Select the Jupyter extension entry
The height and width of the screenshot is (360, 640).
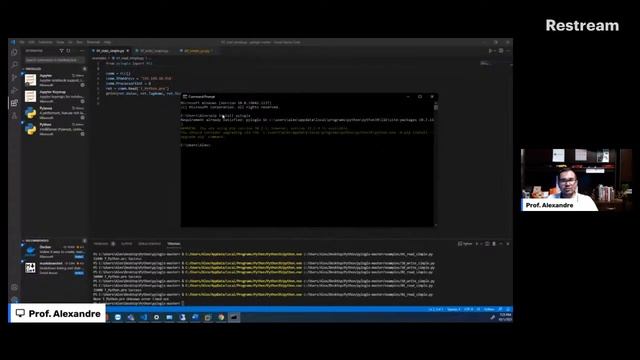54,80
